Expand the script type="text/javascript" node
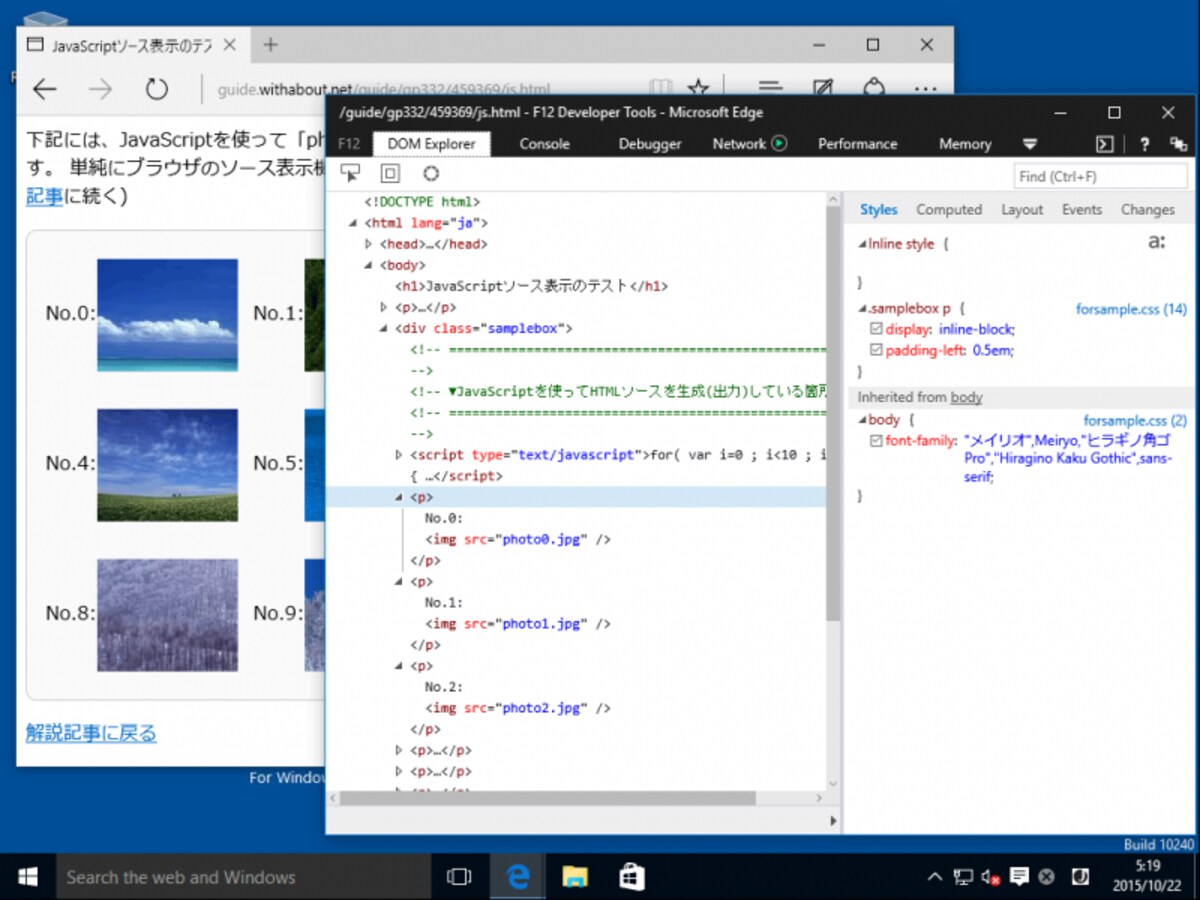The width and height of the screenshot is (1200, 900). [x=400, y=455]
